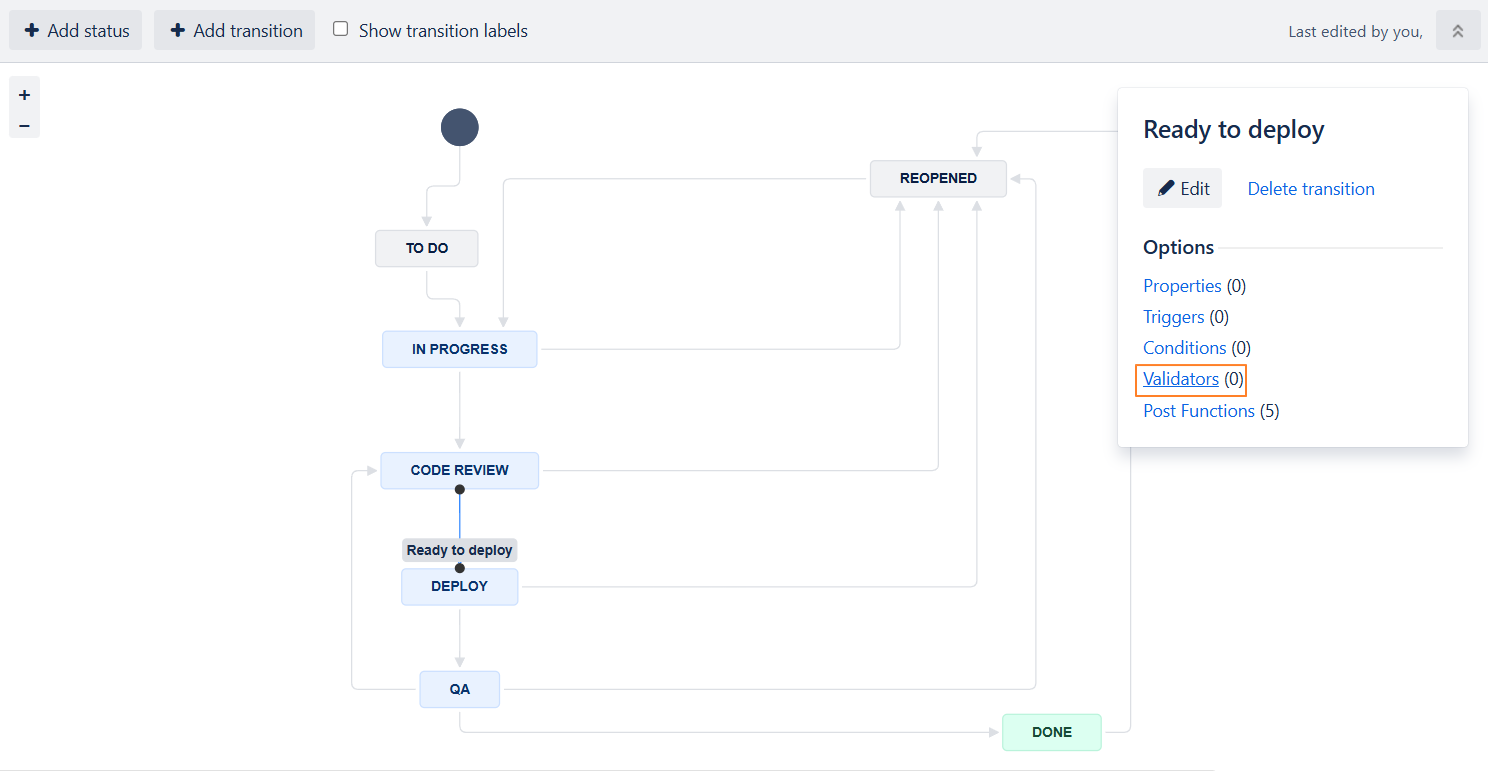Zoom in with the plus button
Image resolution: width=1488 pixels, height=771 pixels.
24,95
